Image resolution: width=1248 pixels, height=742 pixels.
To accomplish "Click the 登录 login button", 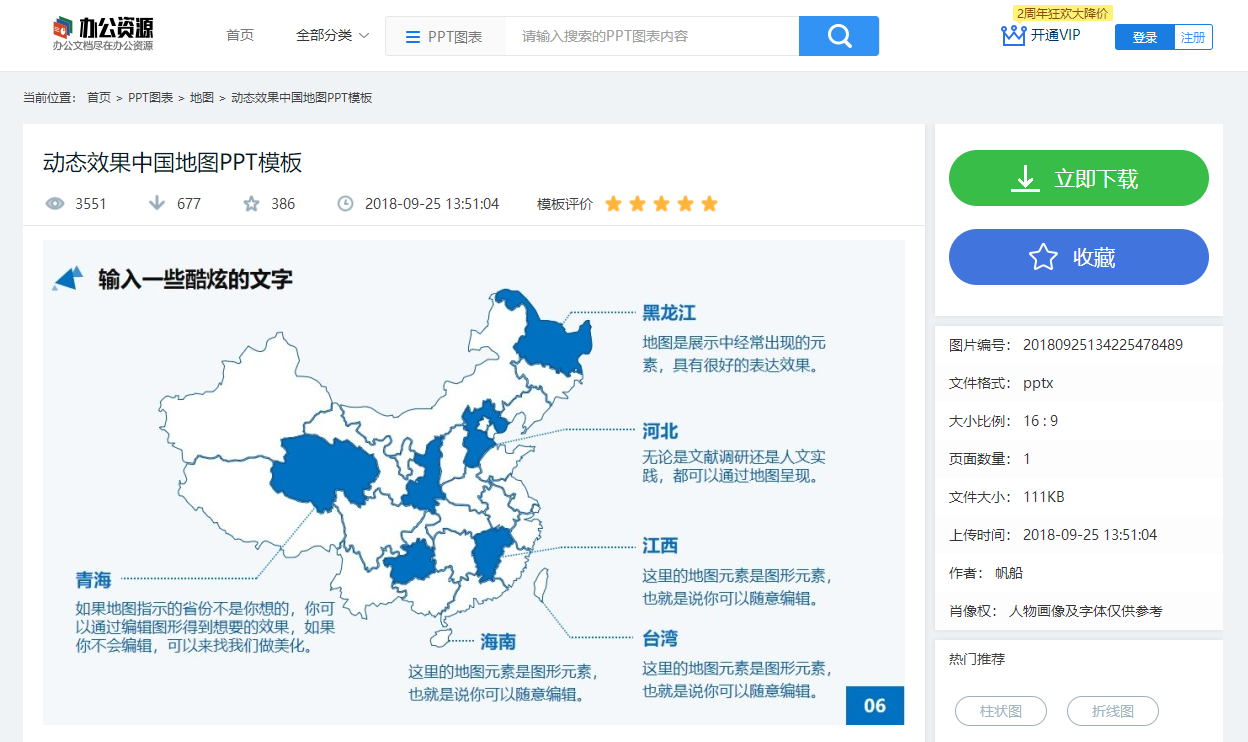I will pos(1145,38).
